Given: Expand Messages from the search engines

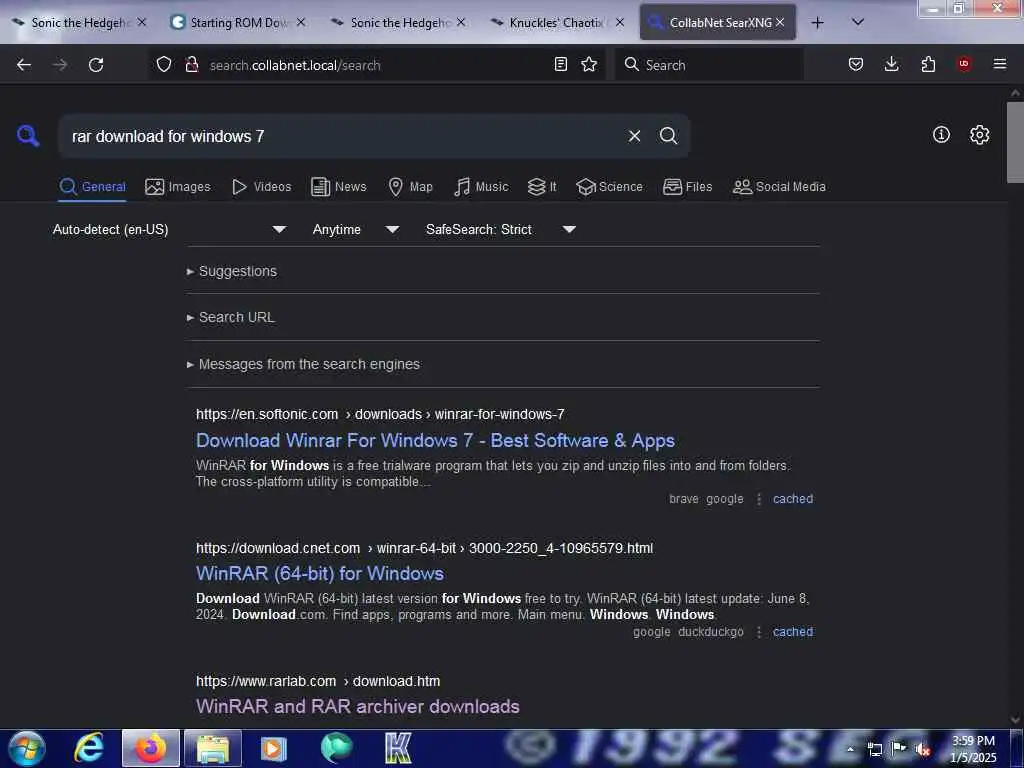Looking at the screenshot, I should 303,364.
